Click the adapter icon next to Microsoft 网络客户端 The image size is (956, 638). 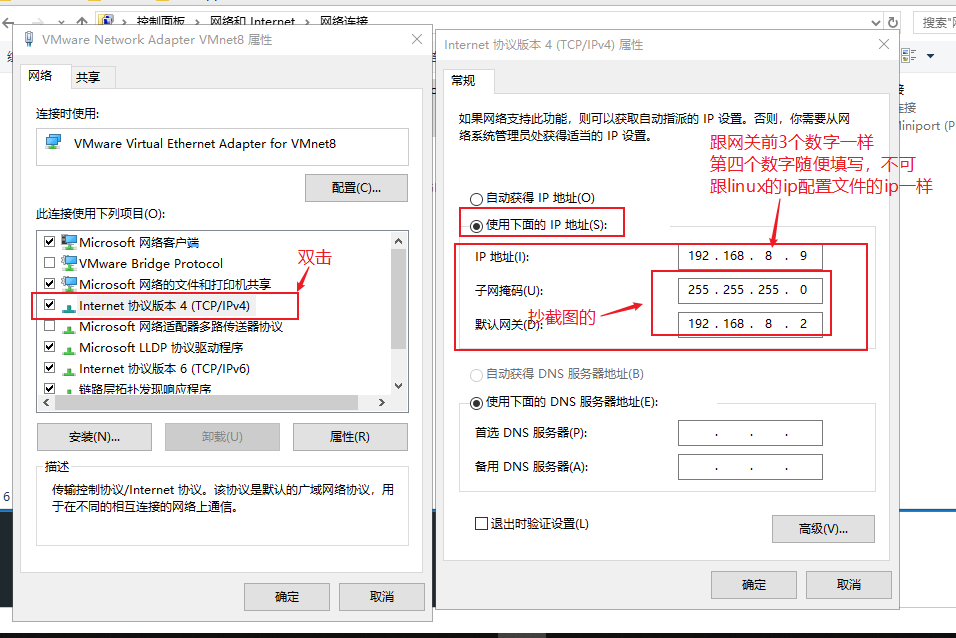coord(67,240)
